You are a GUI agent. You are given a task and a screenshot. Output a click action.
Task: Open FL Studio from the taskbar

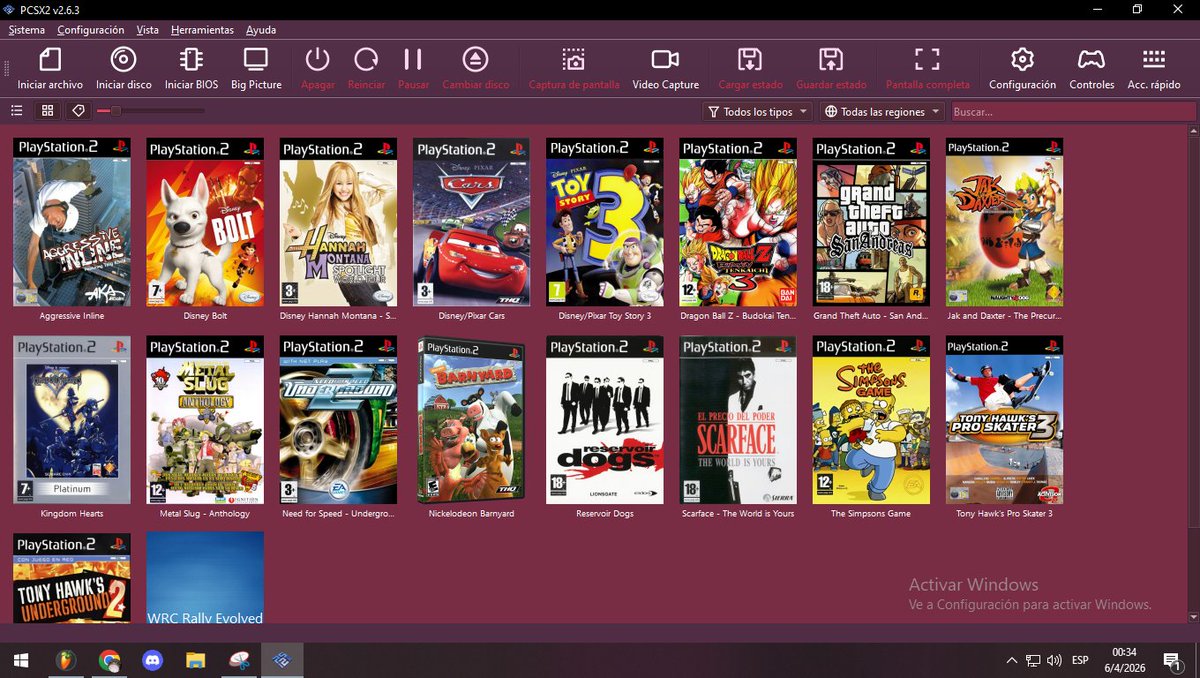point(66,660)
